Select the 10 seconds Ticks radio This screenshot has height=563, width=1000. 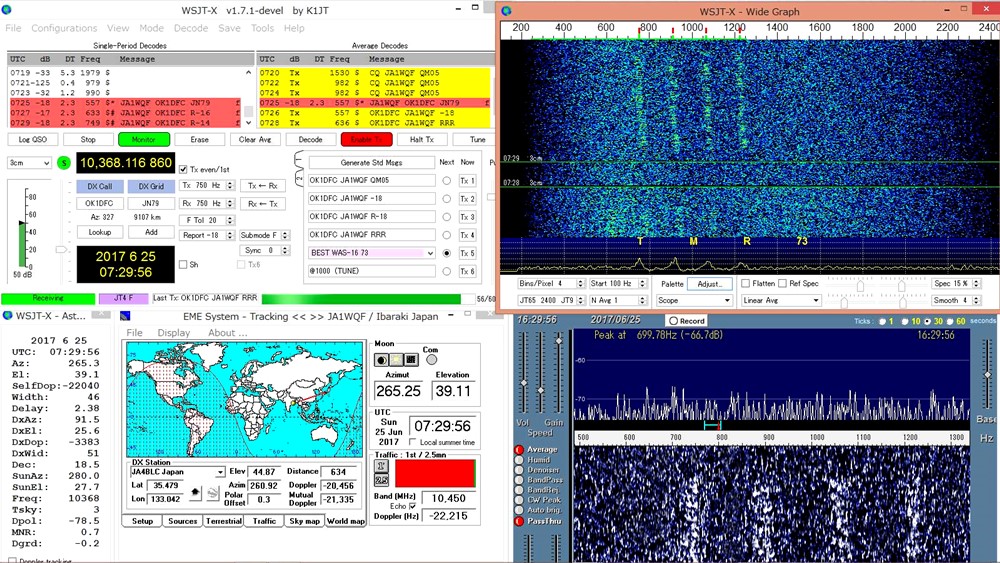(x=904, y=321)
